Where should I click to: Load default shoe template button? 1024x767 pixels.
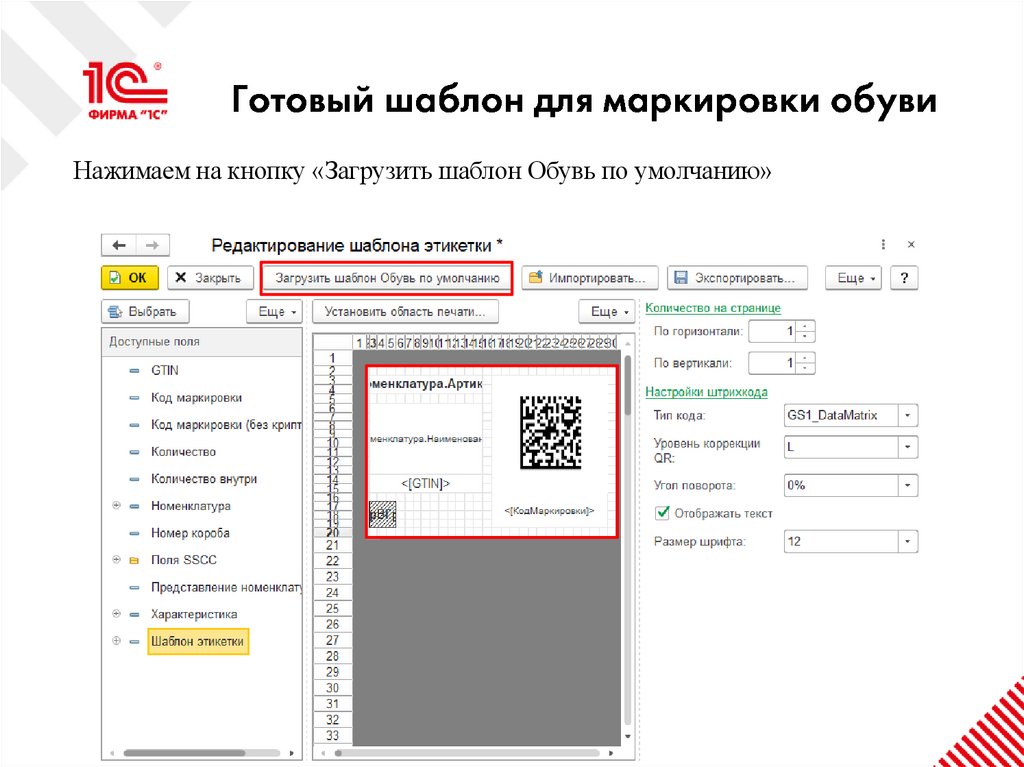tap(387, 278)
